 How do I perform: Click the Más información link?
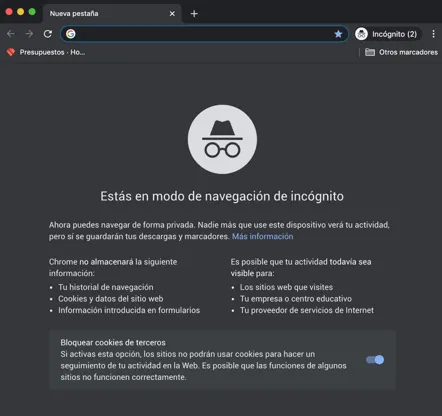(263, 236)
